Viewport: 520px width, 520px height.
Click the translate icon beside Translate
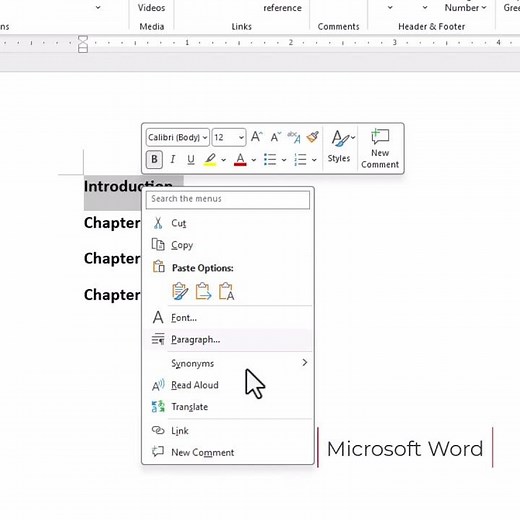[x=158, y=407]
